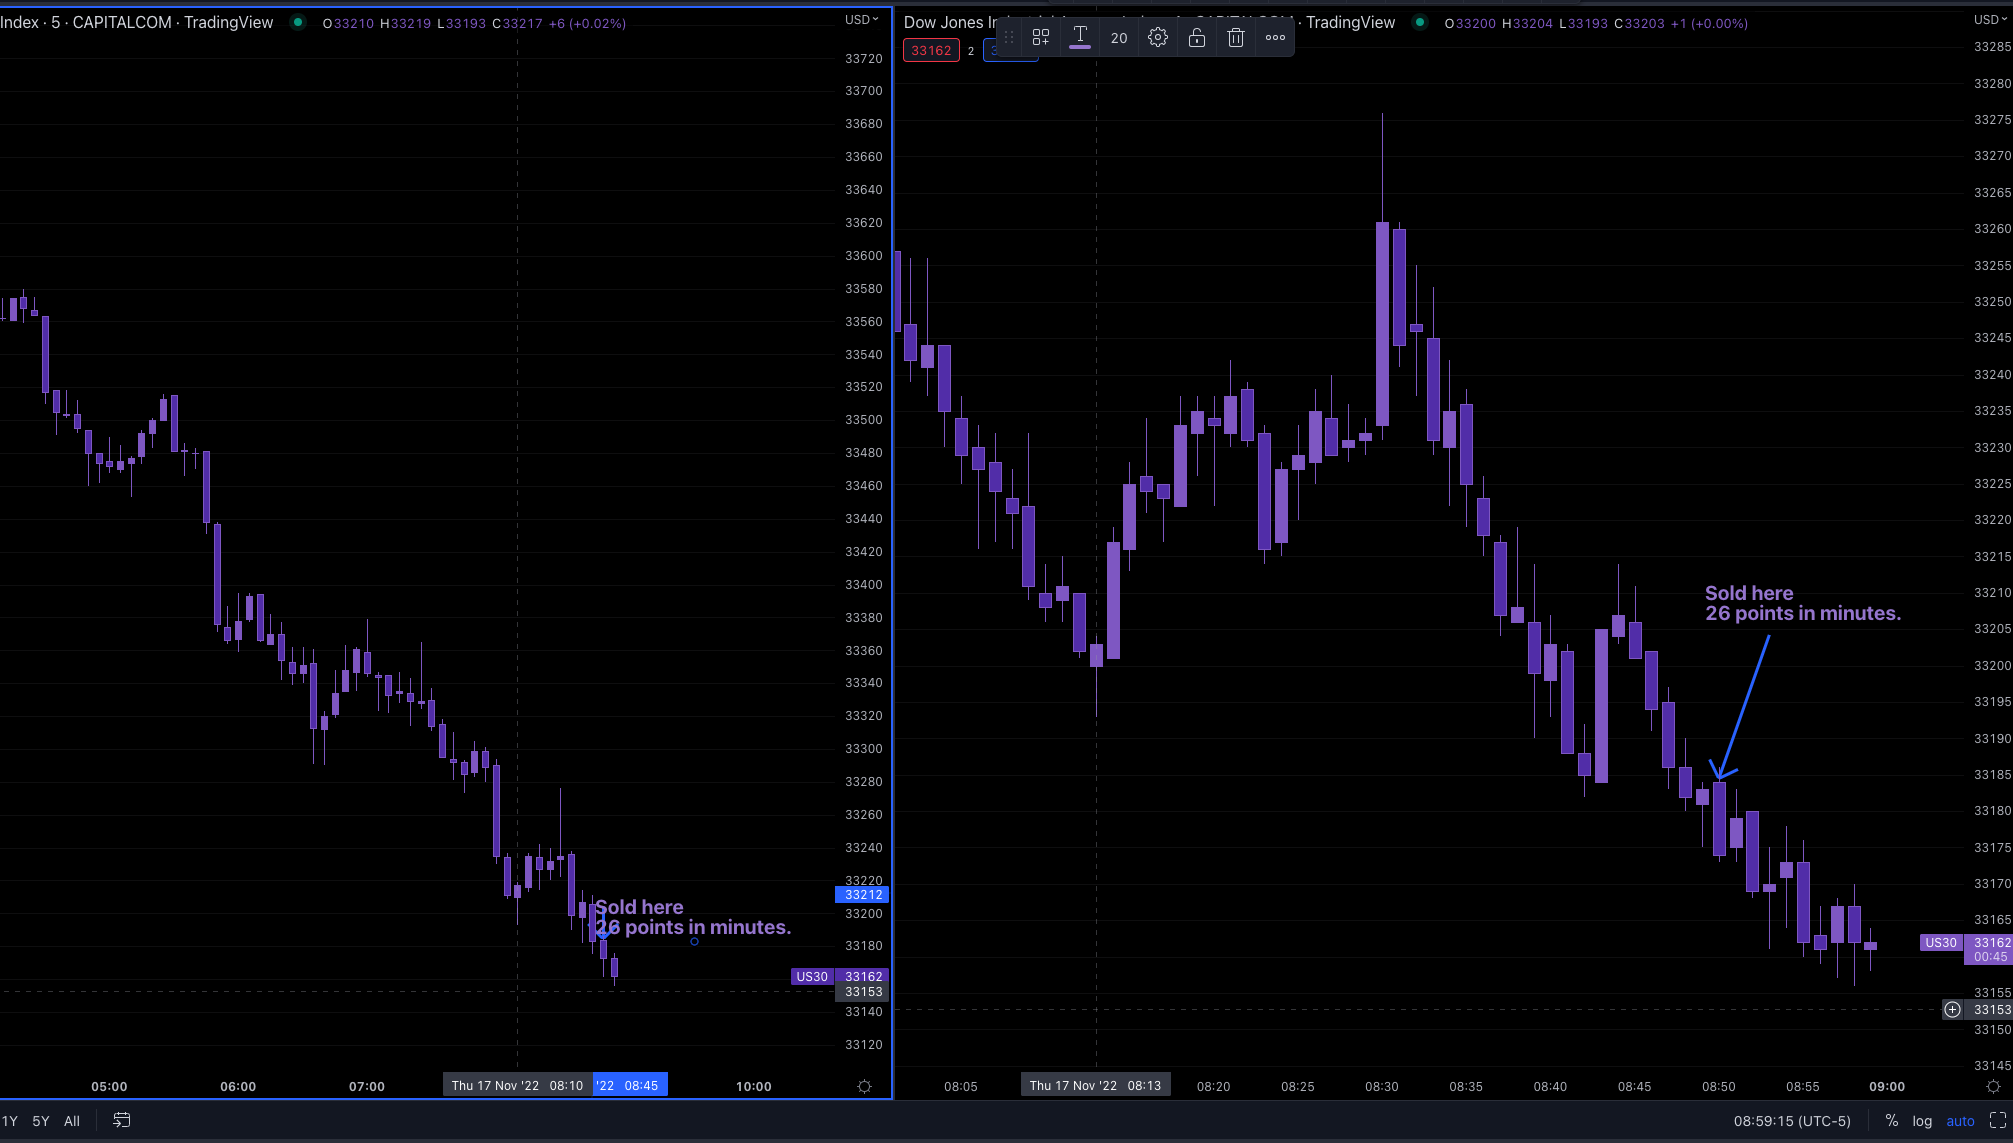This screenshot has height=1143, width=2013.
Task: Enable log scale in the bottom status bar
Action: click(x=1922, y=1121)
